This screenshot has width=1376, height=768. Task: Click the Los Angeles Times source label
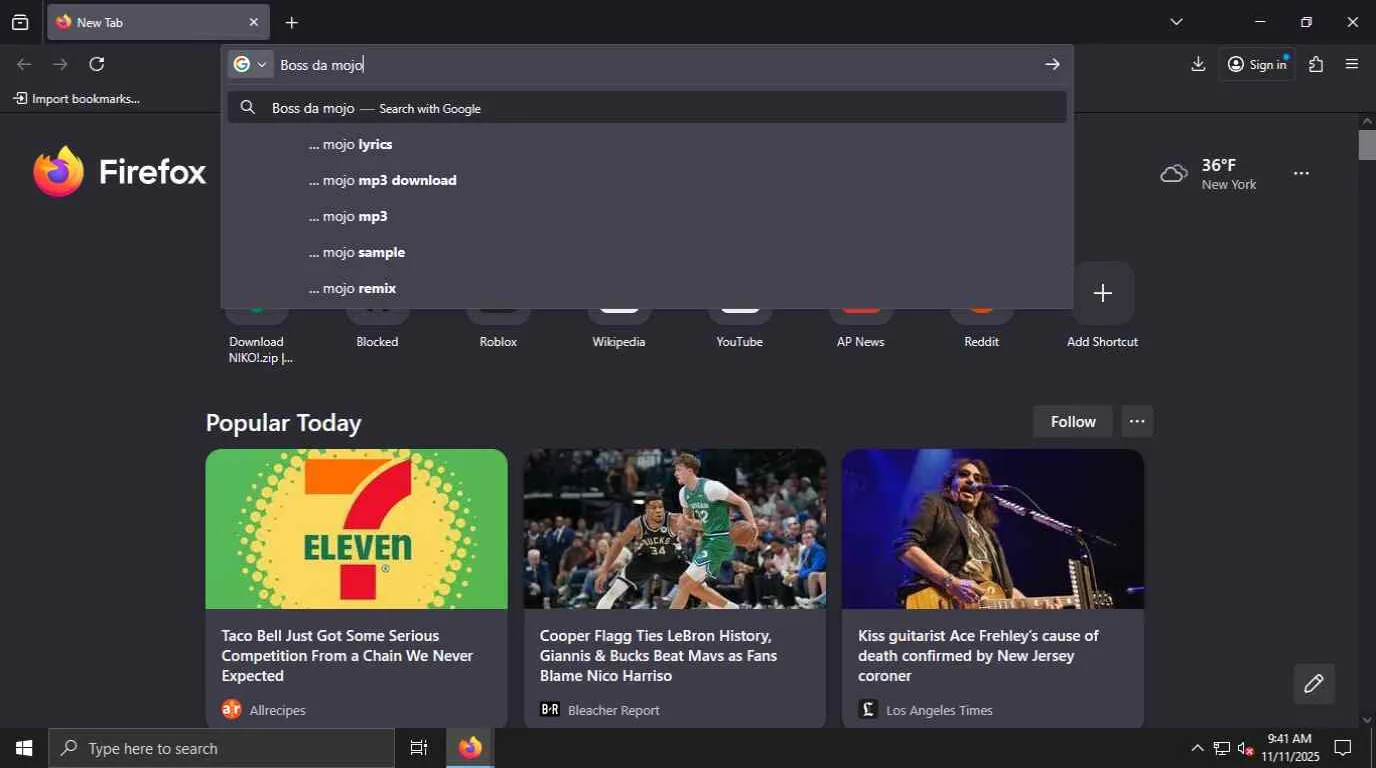[x=939, y=710]
